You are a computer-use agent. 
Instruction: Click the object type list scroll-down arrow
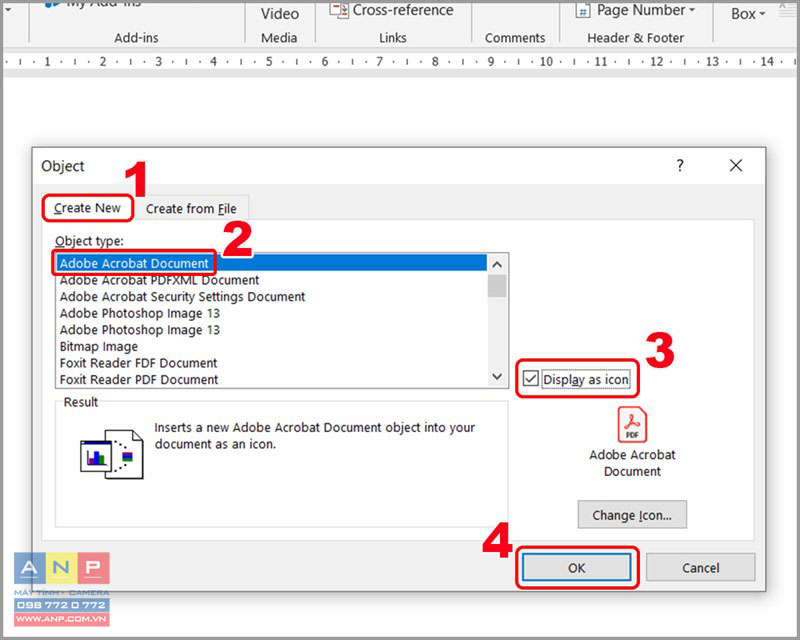497,377
